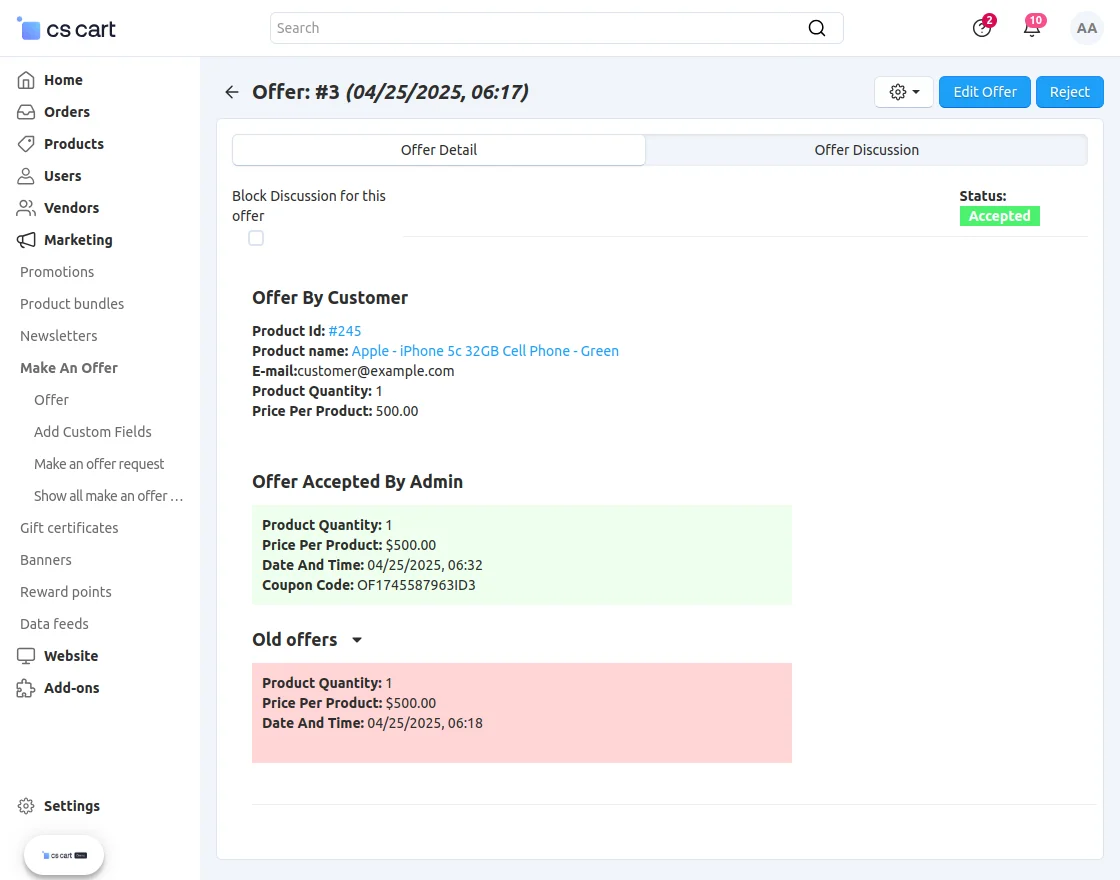This screenshot has height=880, width=1120.
Task: Tick the Block Discussion checkbox
Action: pos(256,238)
